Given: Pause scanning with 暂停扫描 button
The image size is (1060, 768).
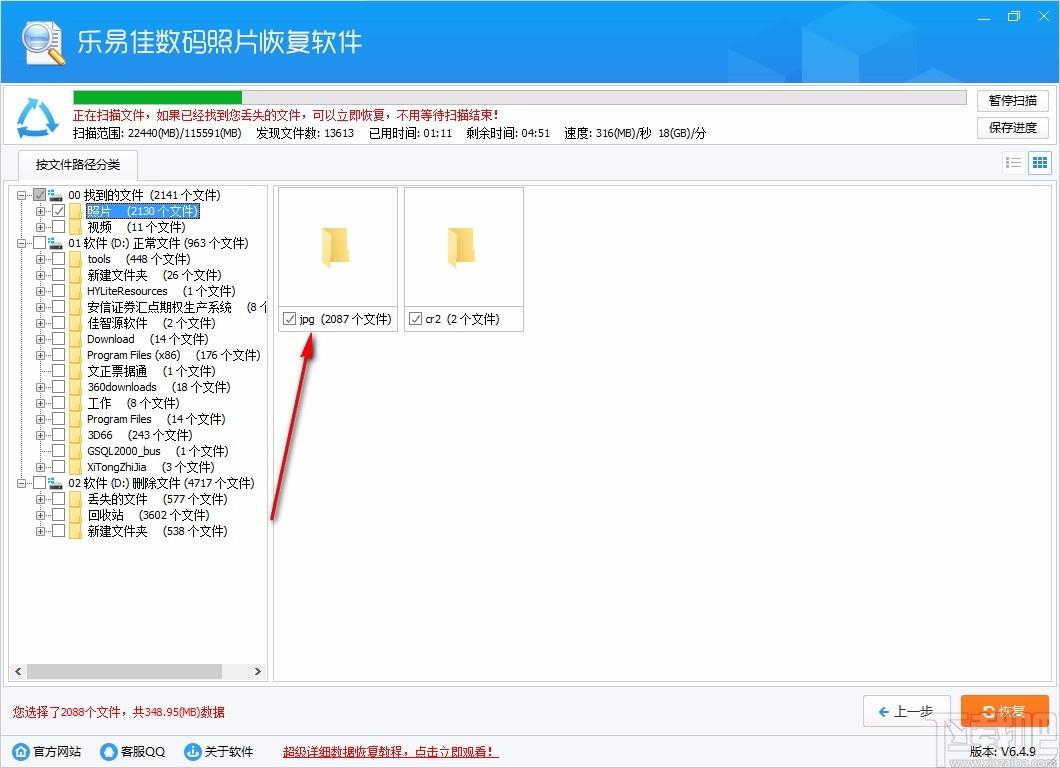Looking at the screenshot, I should click(1013, 101).
